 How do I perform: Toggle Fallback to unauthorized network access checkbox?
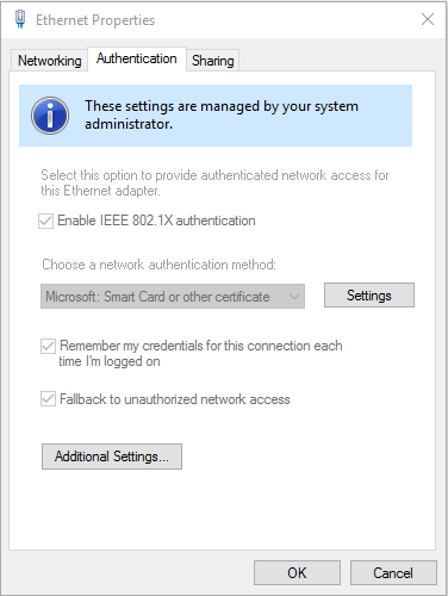(48, 399)
